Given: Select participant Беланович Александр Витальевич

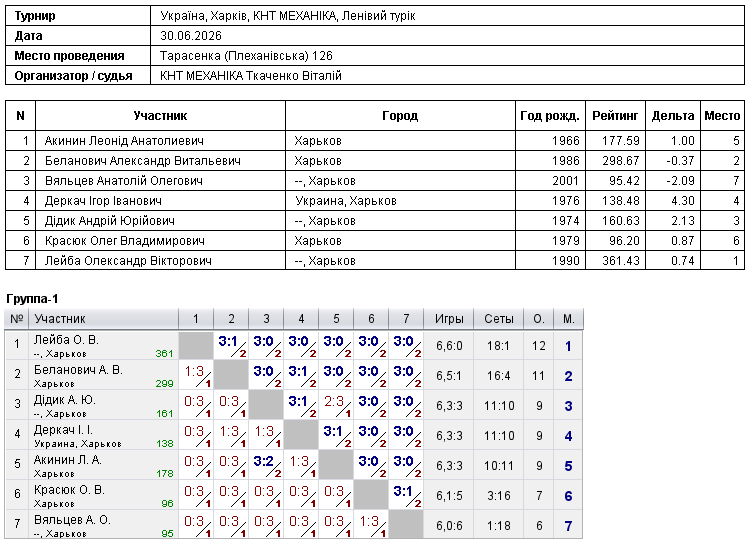Looking at the screenshot, I should [143, 161].
